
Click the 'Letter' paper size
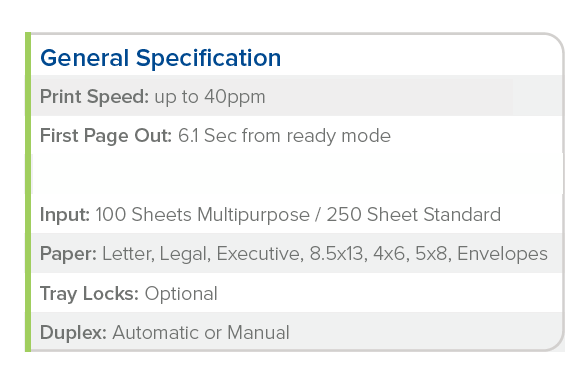pyautogui.click(x=128, y=254)
